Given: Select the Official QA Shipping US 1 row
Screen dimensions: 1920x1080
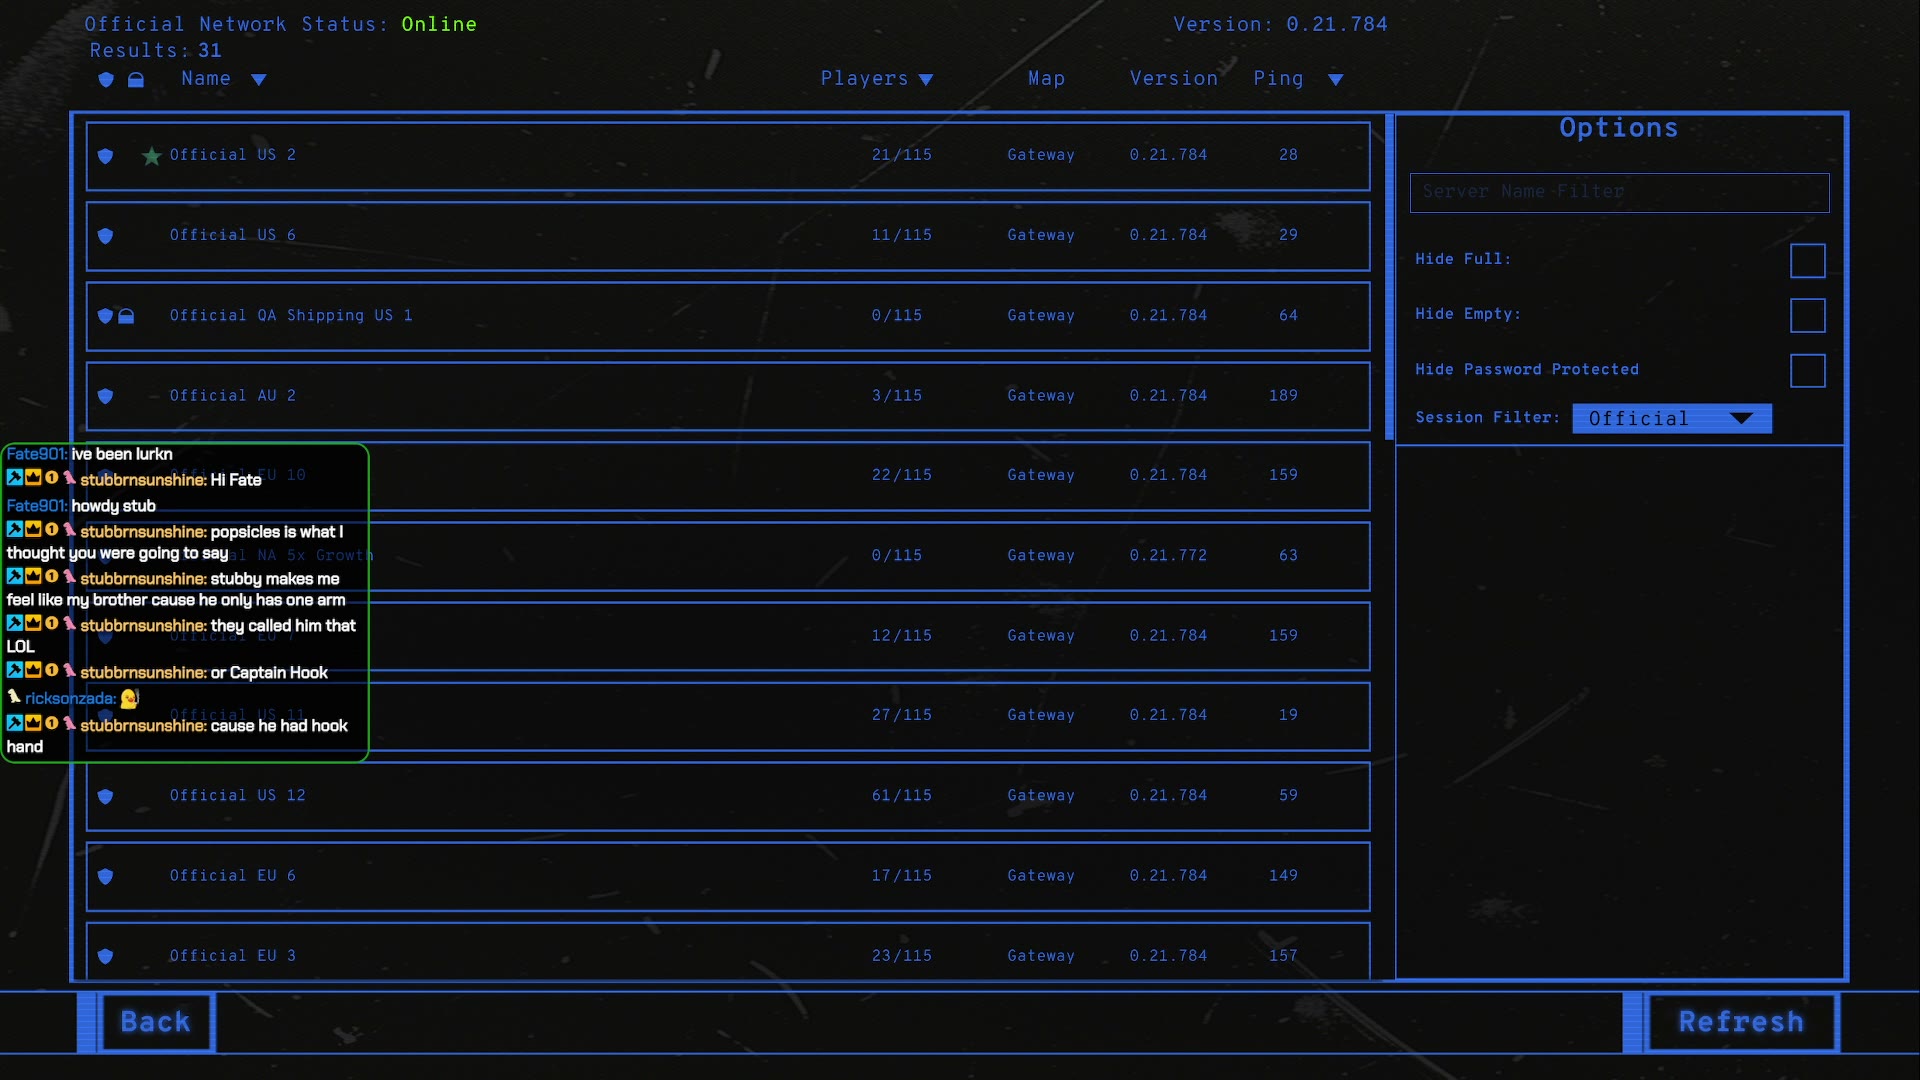Looking at the screenshot, I should pyautogui.click(x=728, y=316).
